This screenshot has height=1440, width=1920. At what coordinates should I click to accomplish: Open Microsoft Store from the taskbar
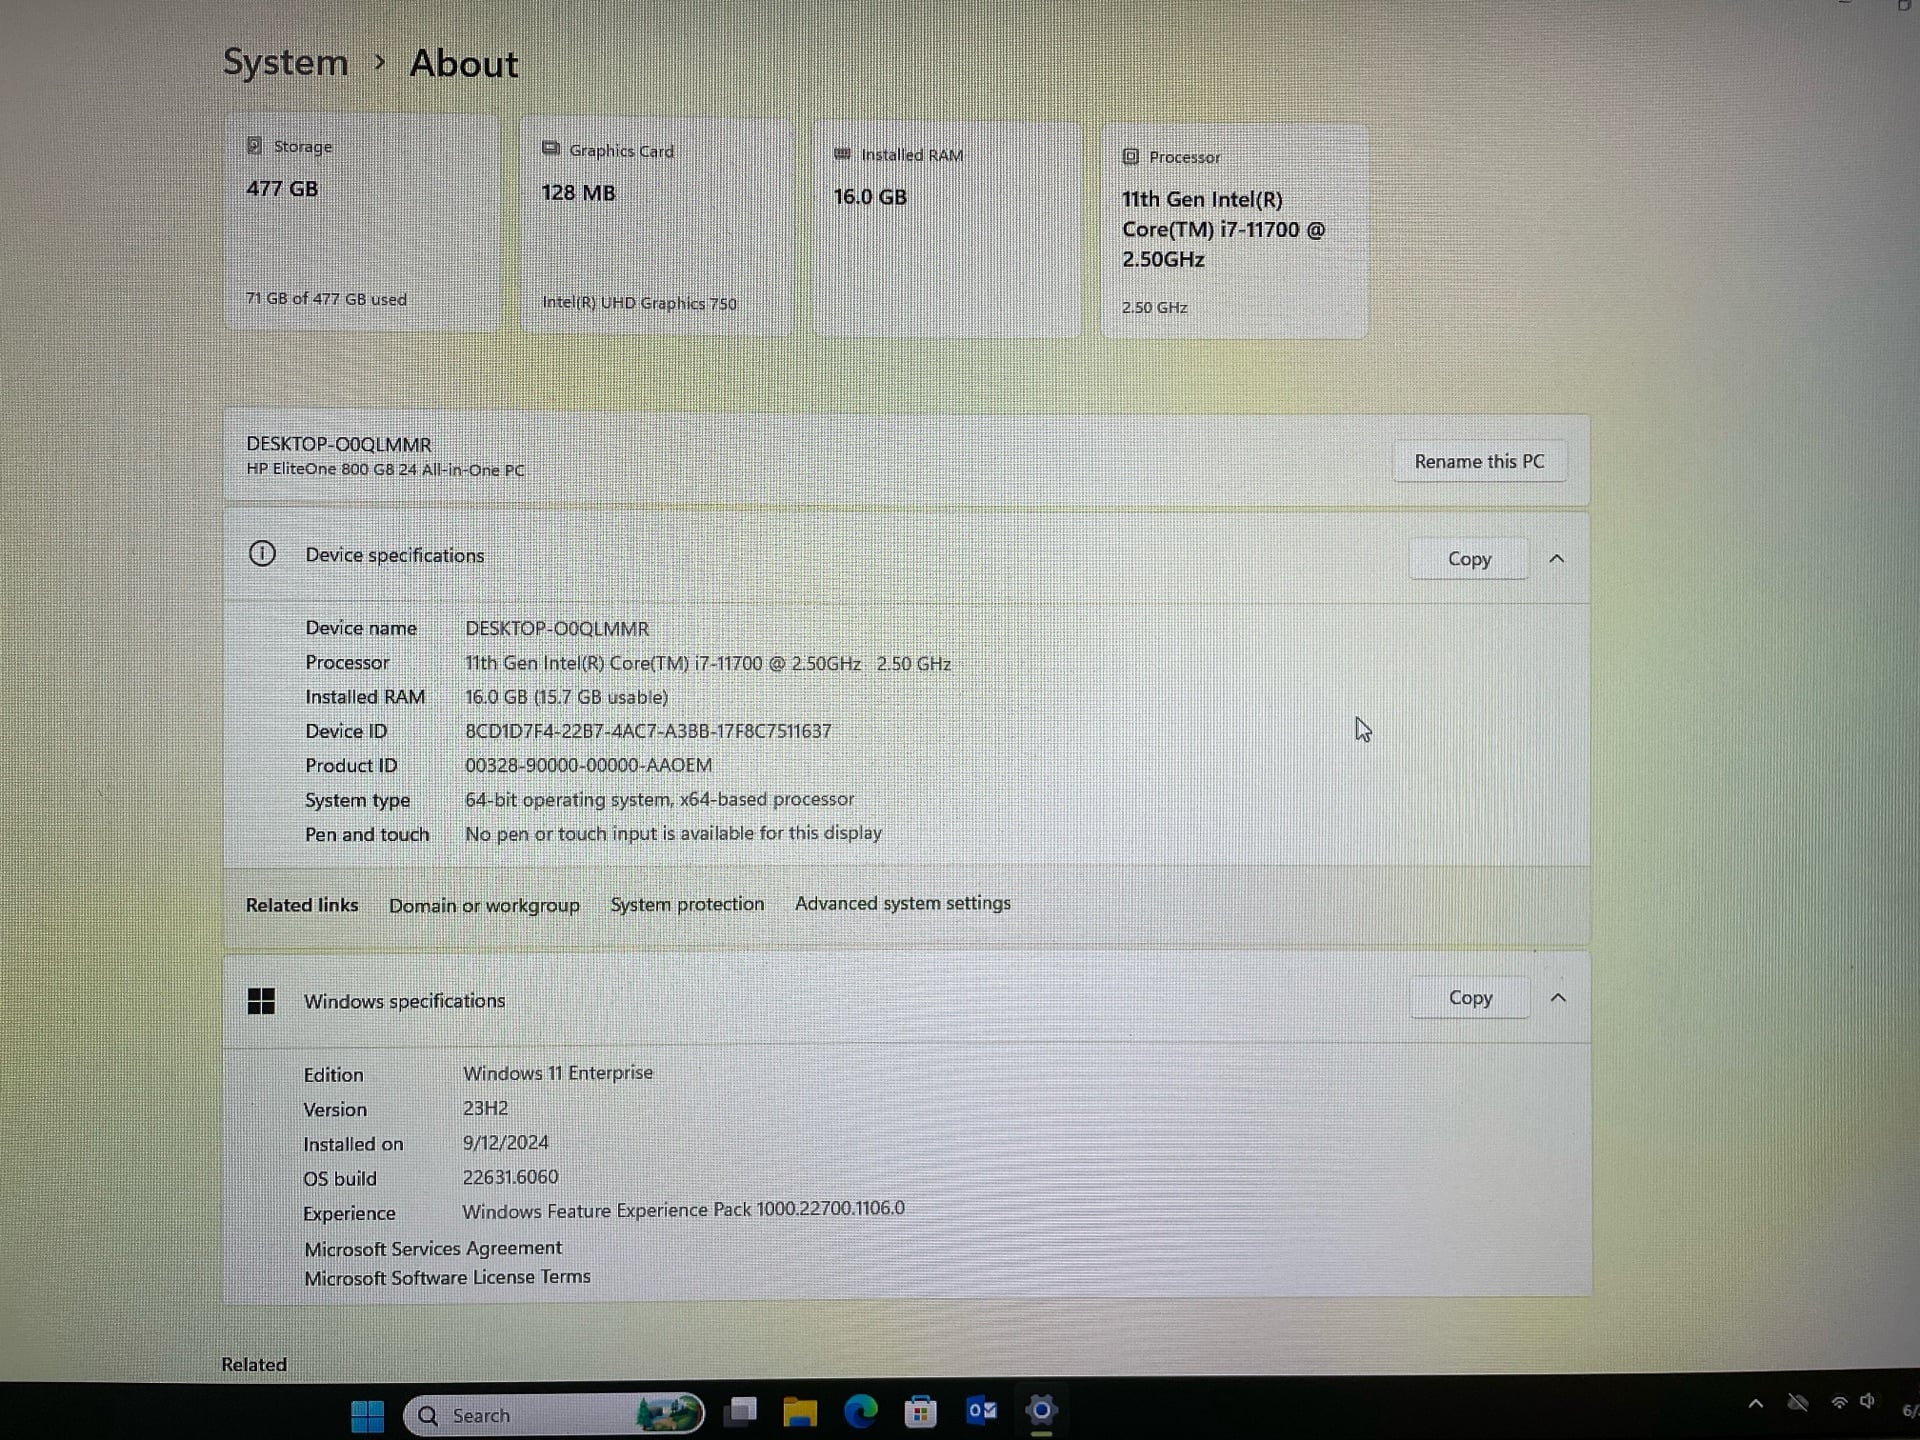coord(920,1411)
